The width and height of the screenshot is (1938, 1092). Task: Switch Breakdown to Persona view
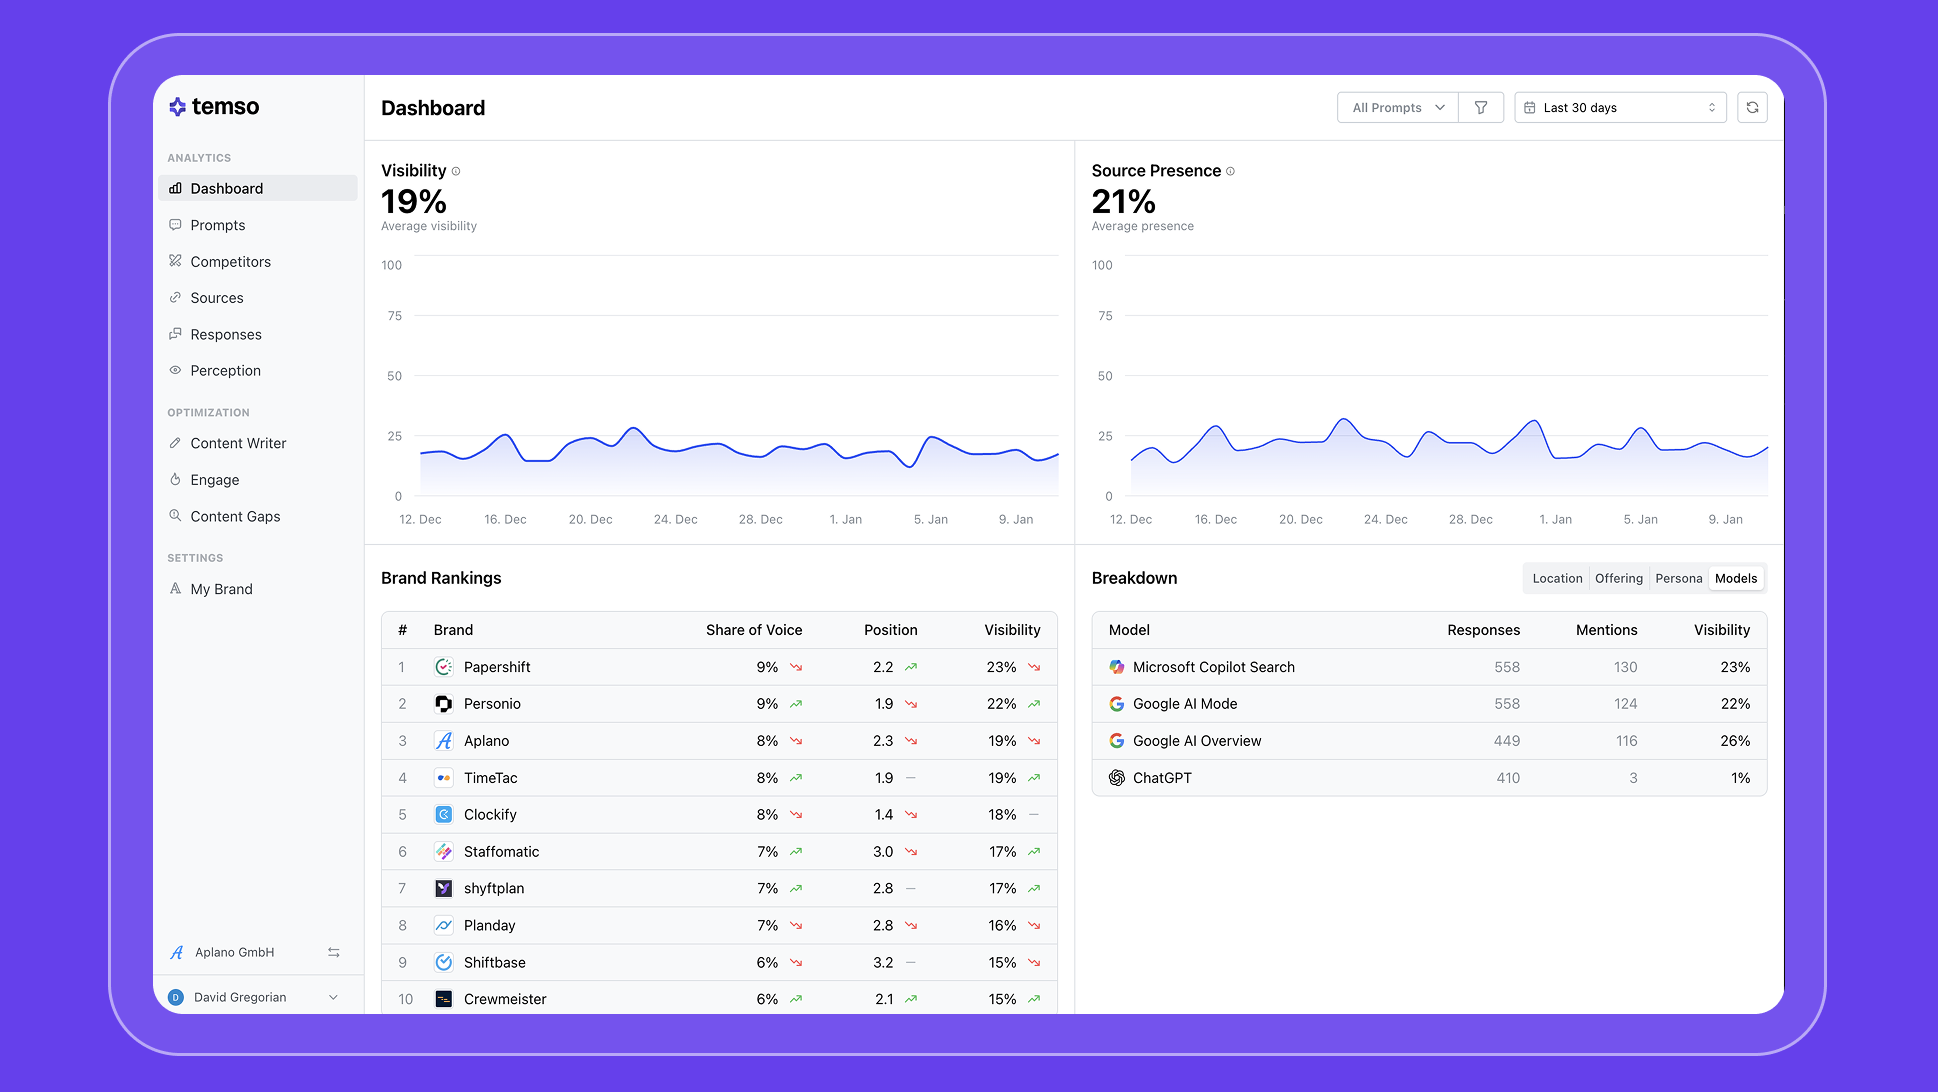coord(1678,579)
